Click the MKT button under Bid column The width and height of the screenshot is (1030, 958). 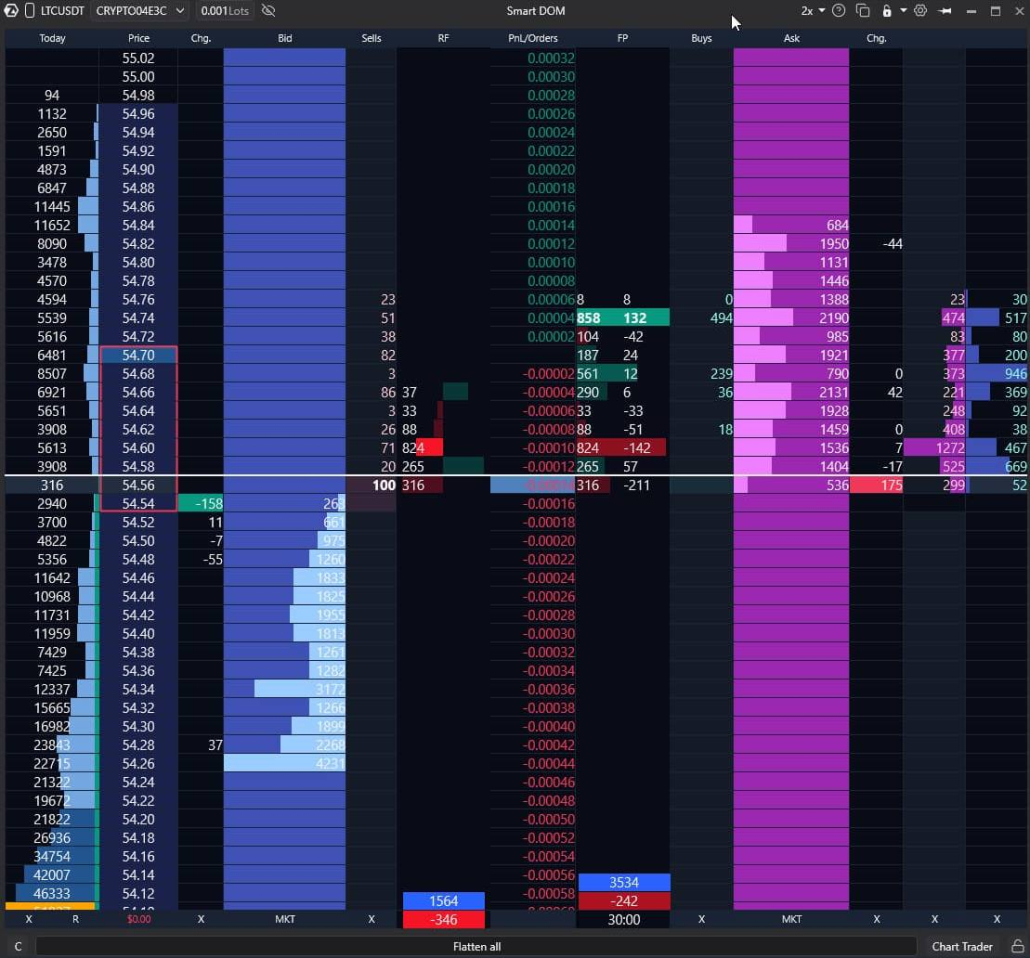pos(285,919)
